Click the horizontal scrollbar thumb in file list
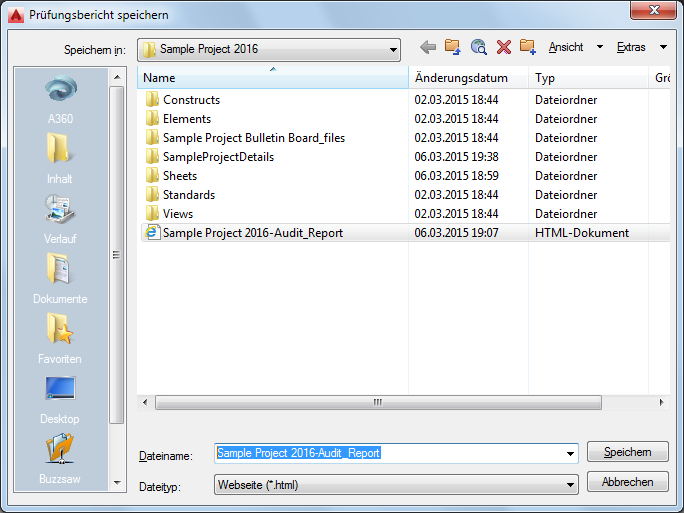Image resolution: width=684 pixels, height=513 pixels. point(378,402)
